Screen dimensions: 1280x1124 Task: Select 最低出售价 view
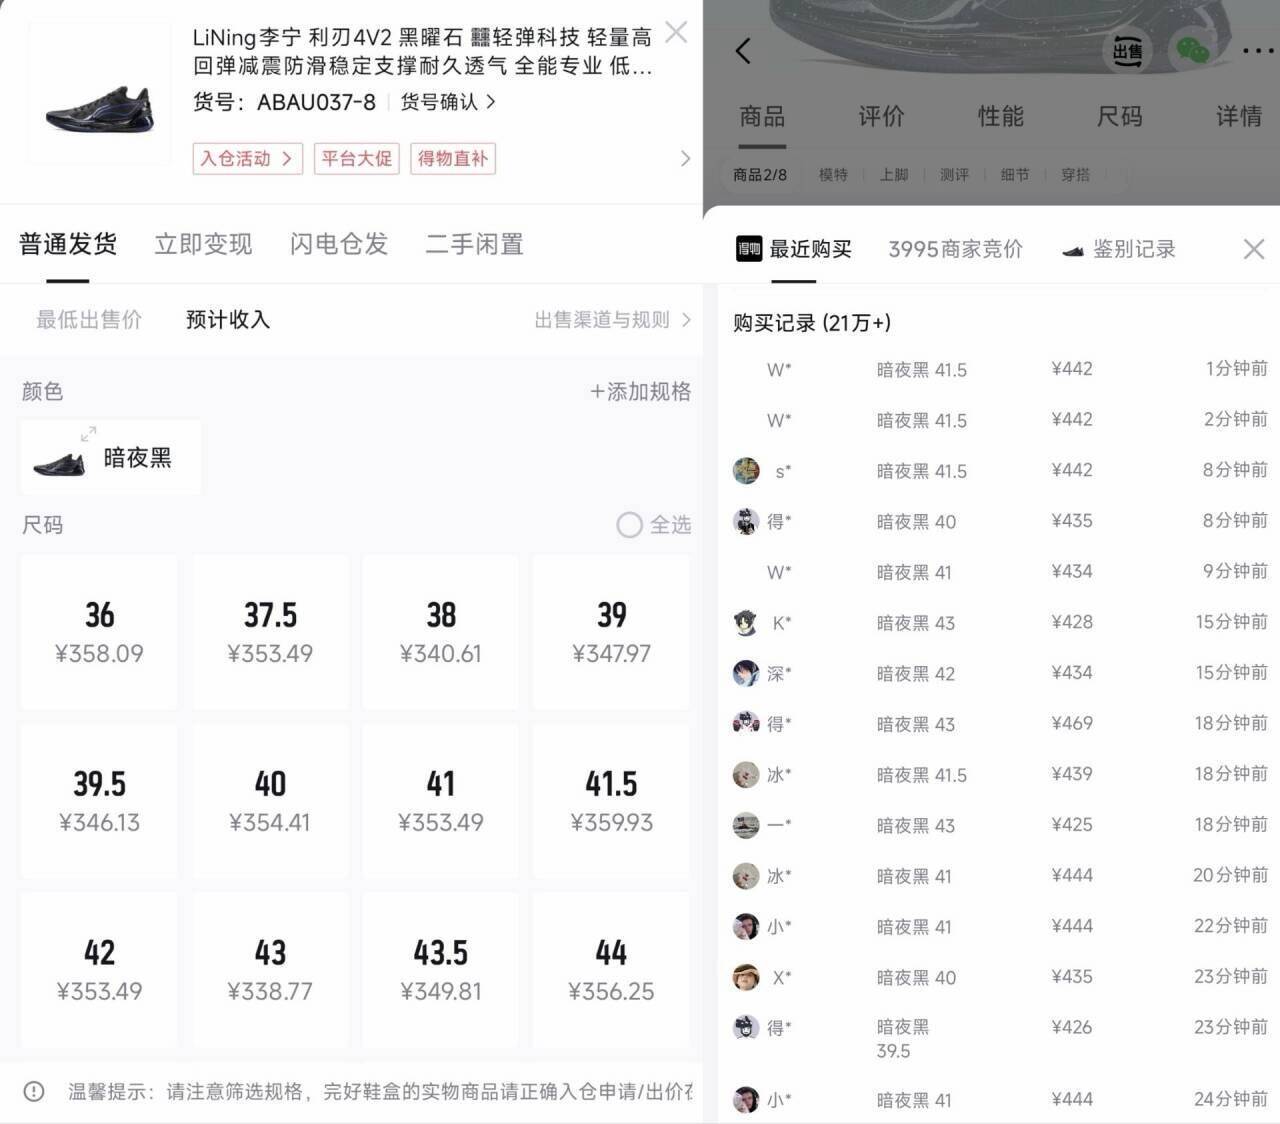point(89,320)
